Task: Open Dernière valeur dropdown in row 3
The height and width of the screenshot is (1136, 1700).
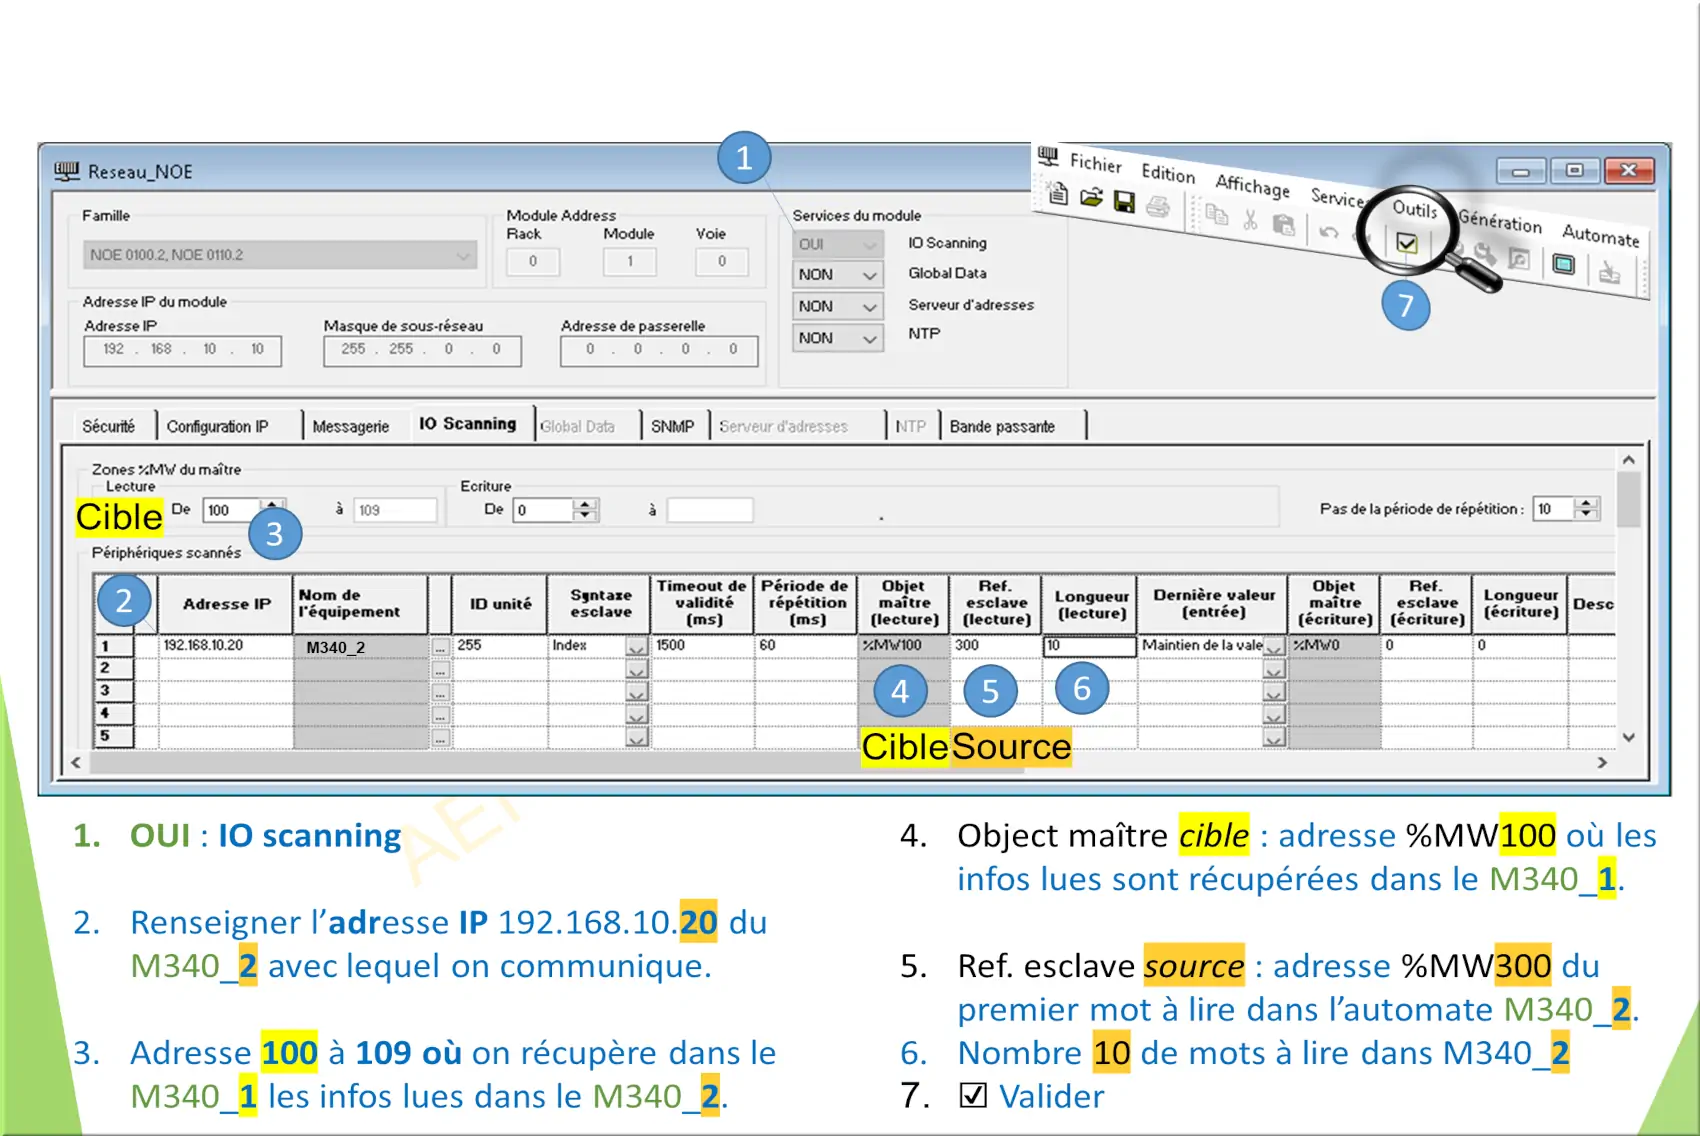Action: coord(1273,693)
